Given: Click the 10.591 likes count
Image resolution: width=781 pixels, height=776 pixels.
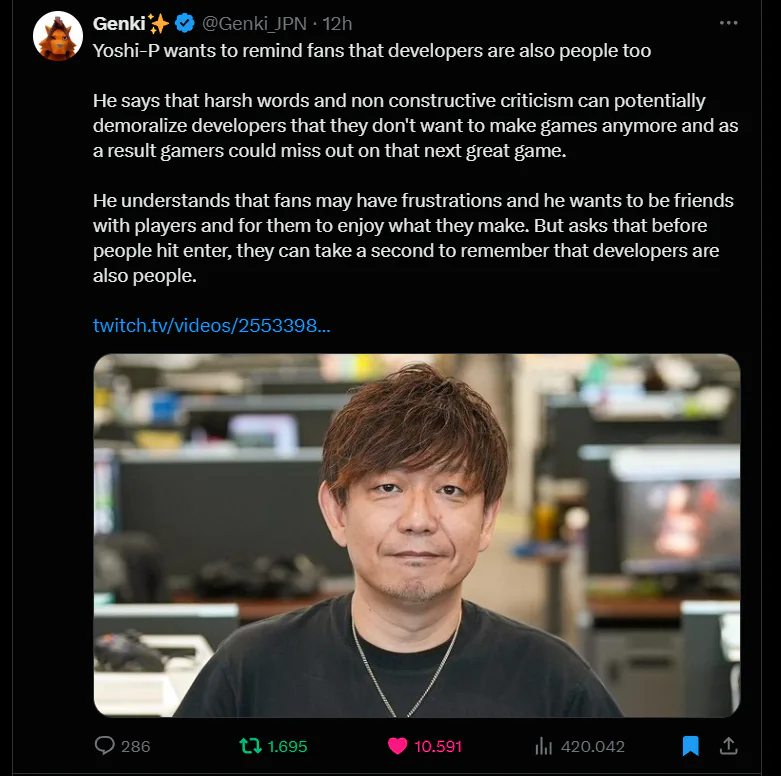Looking at the screenshot, I should click(438, 746).
